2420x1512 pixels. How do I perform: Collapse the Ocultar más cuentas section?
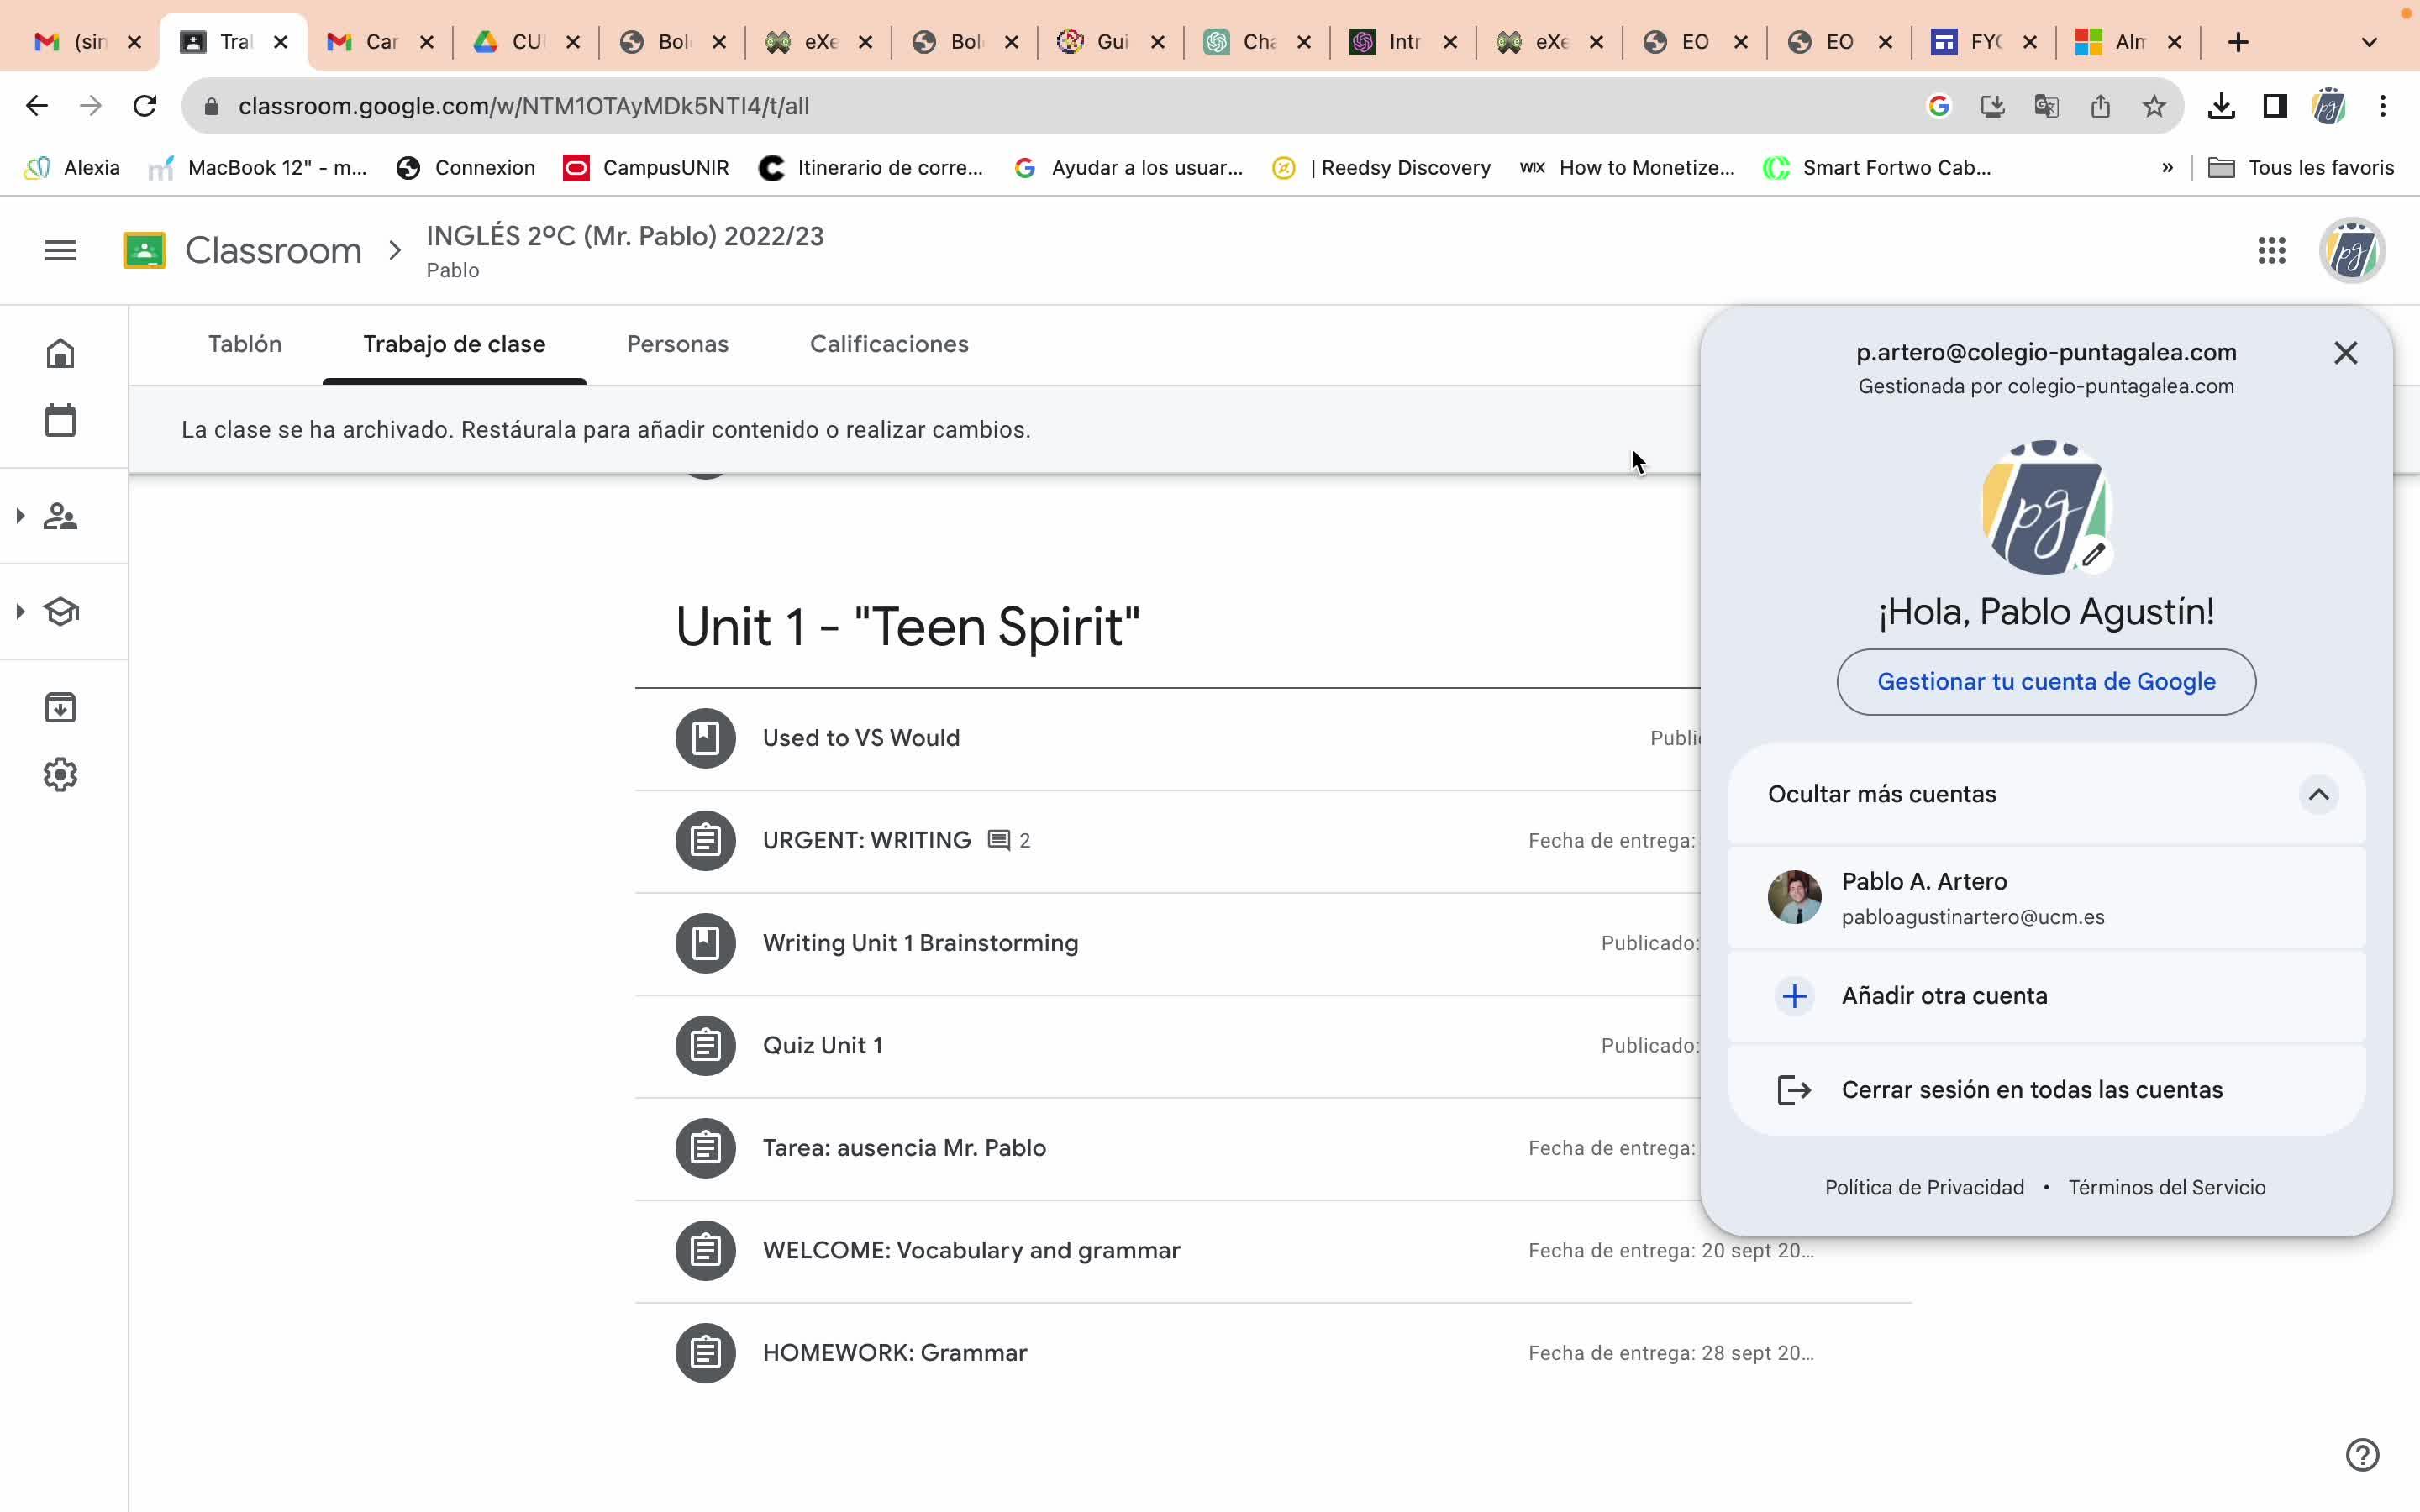(x=2318, y=794)
